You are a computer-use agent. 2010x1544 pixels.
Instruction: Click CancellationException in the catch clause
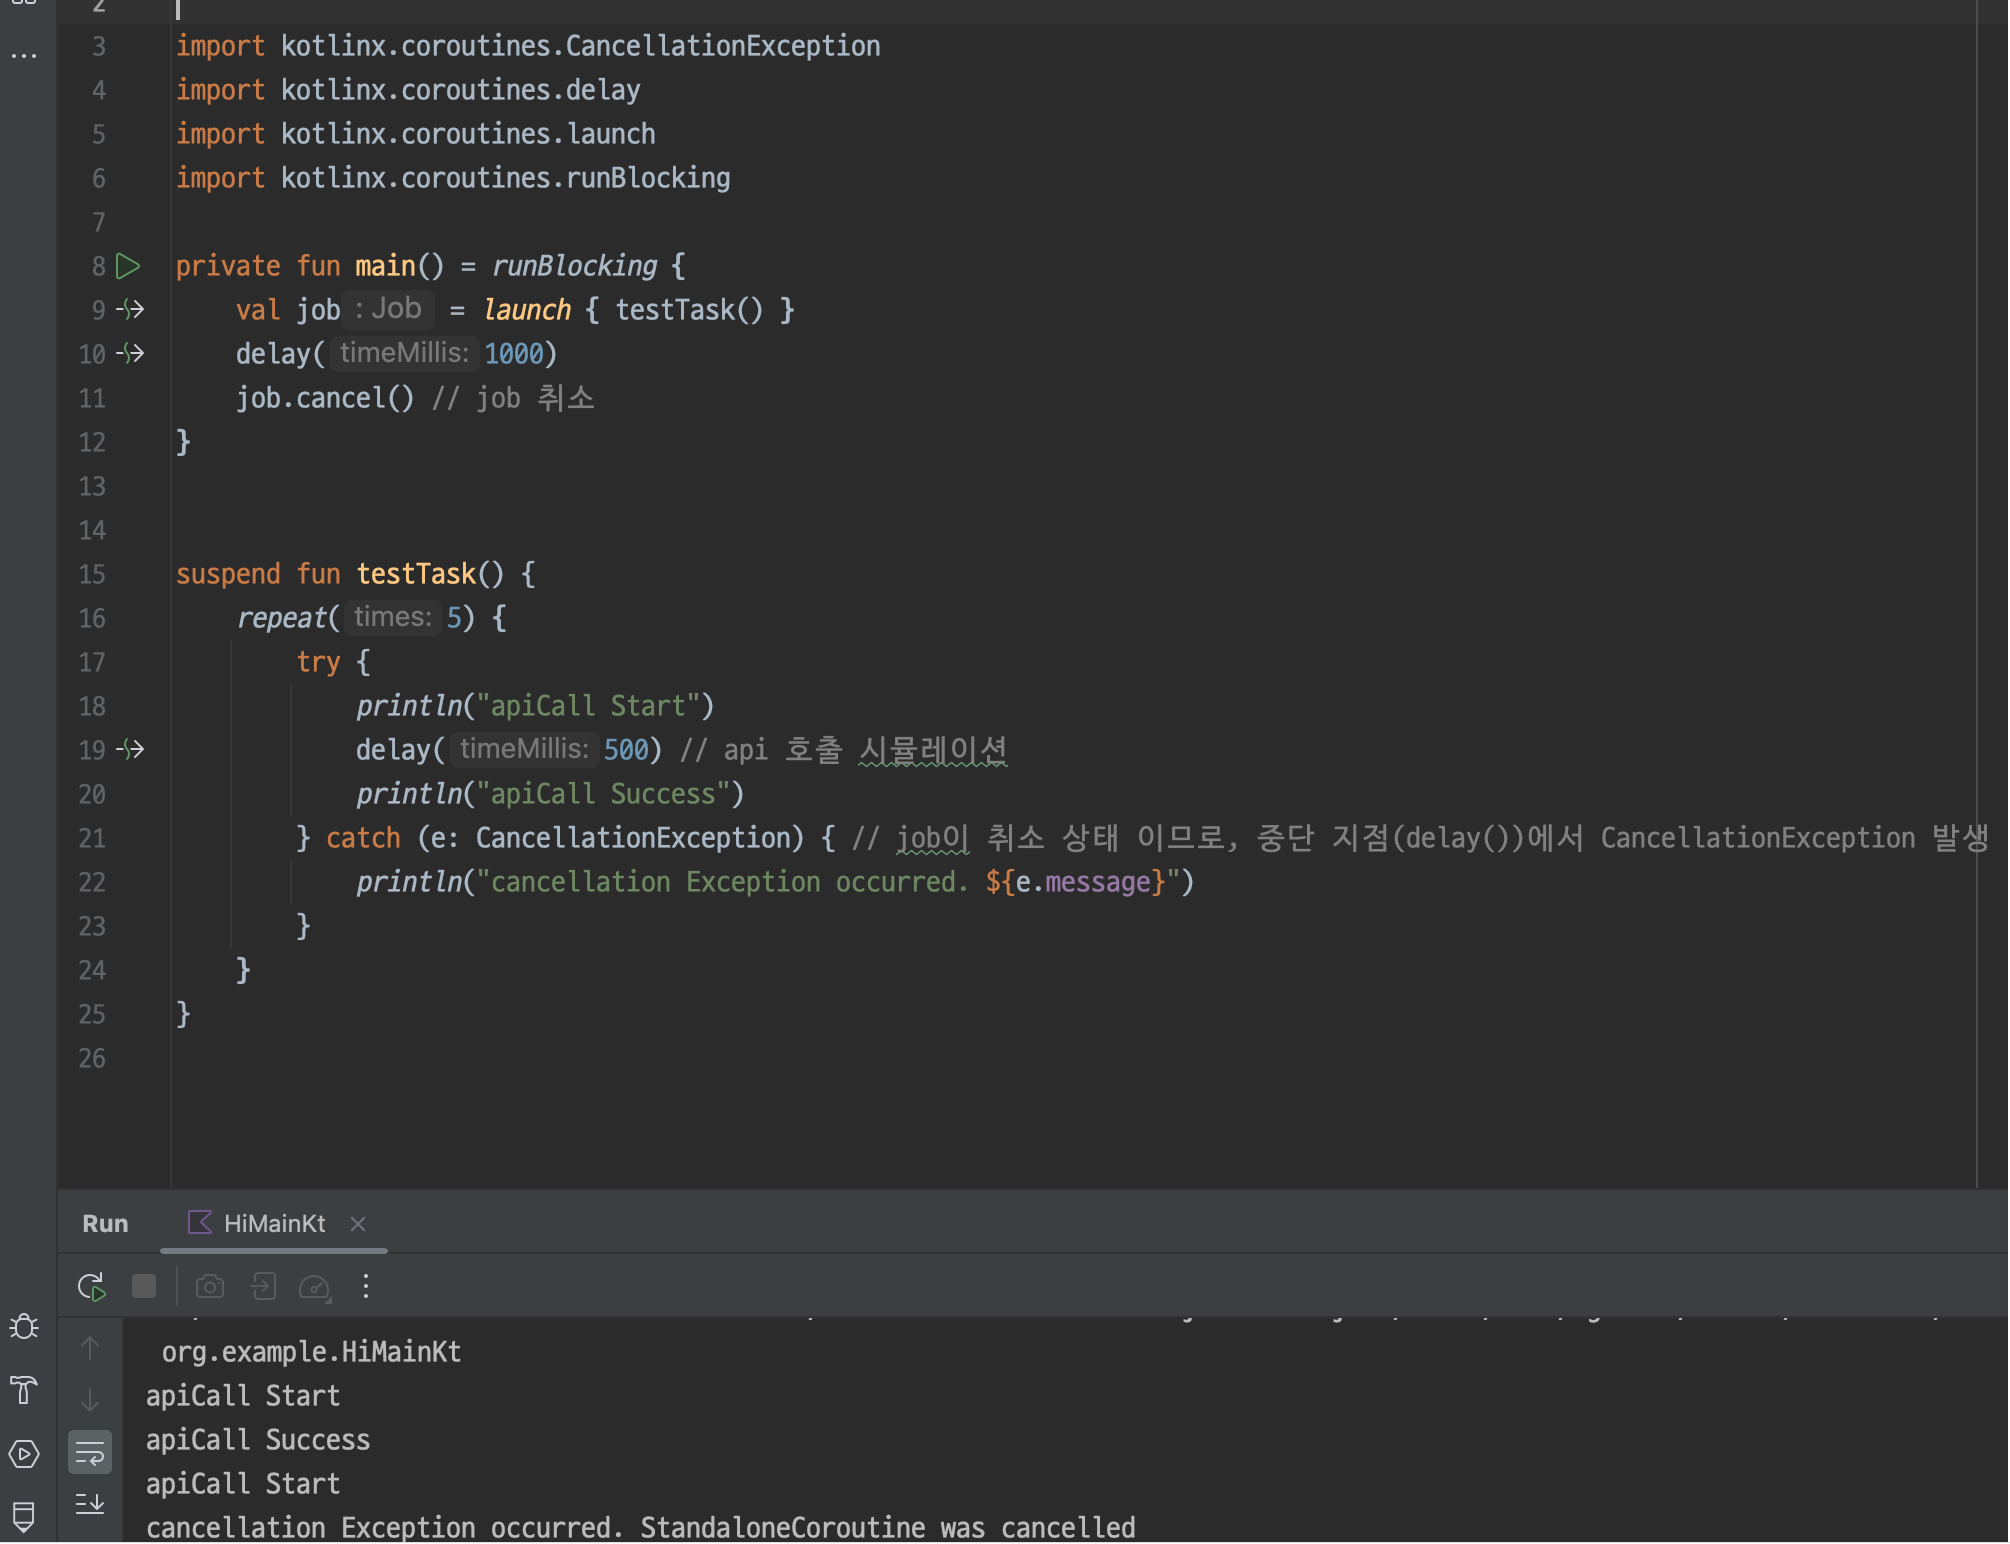[x=633, y=838]
